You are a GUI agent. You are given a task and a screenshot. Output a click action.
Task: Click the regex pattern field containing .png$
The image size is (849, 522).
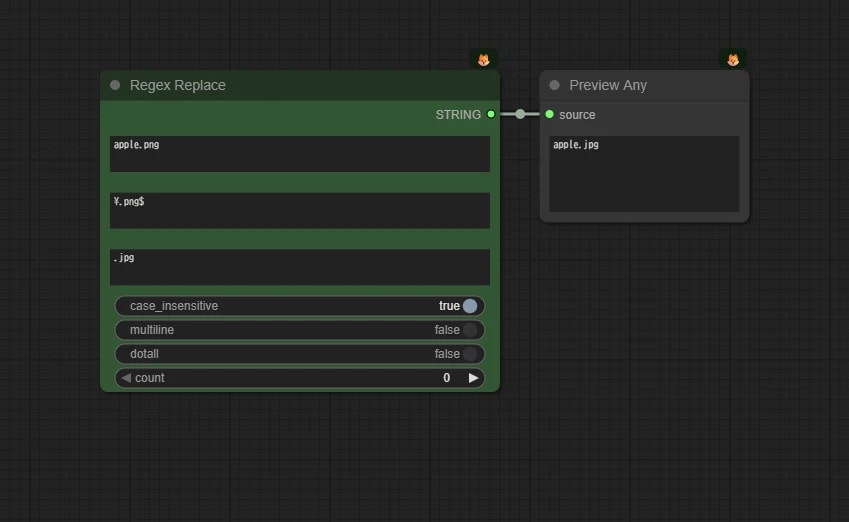click(x=300, y=211)
